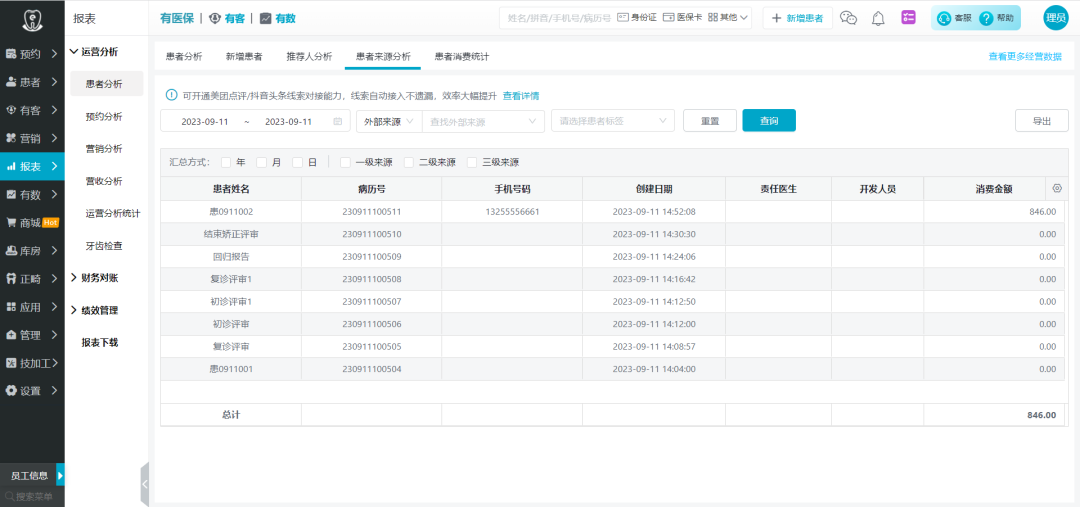
Task: Check the 日 summary checkbox
Action: coord(298,163)
